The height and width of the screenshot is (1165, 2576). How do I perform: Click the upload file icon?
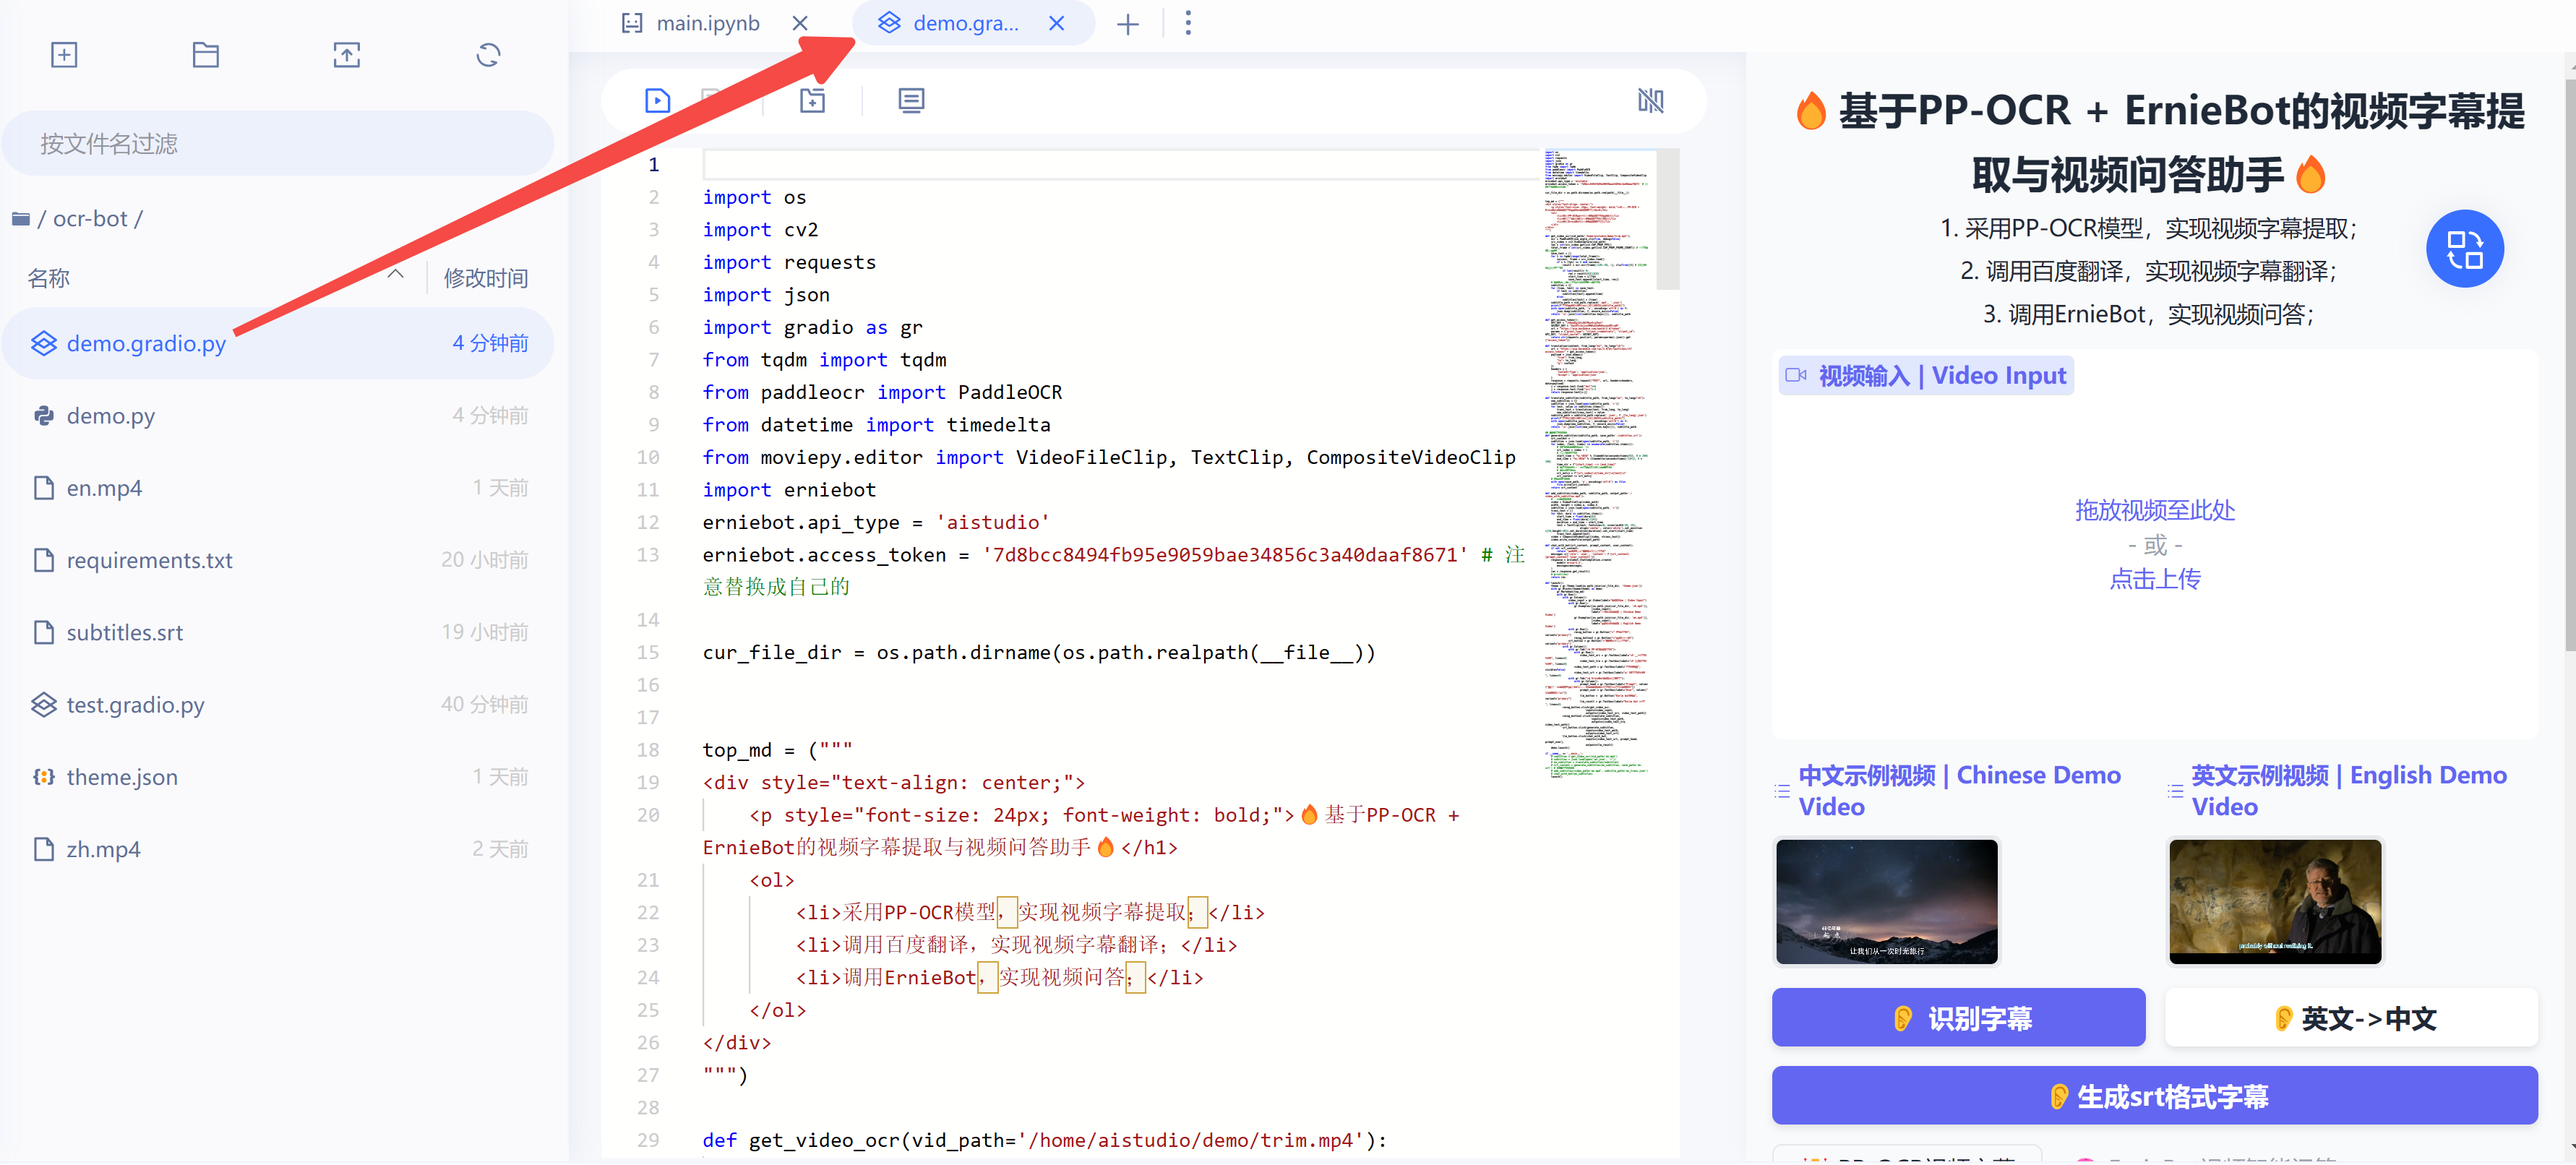346,55
